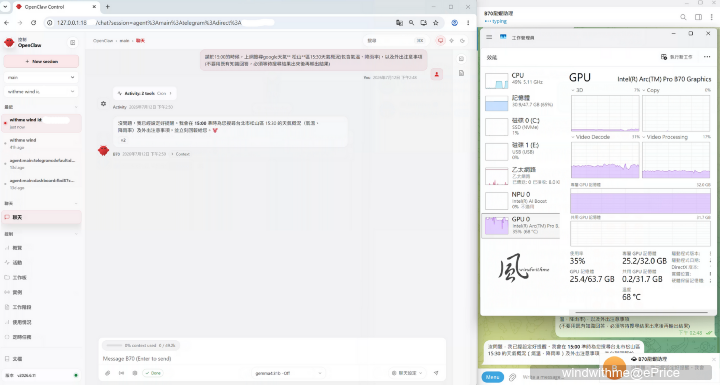Select 乙太網路 Ethernet in performance list
The height and width of the screenshot is (385, 720).
coord(521,176)
